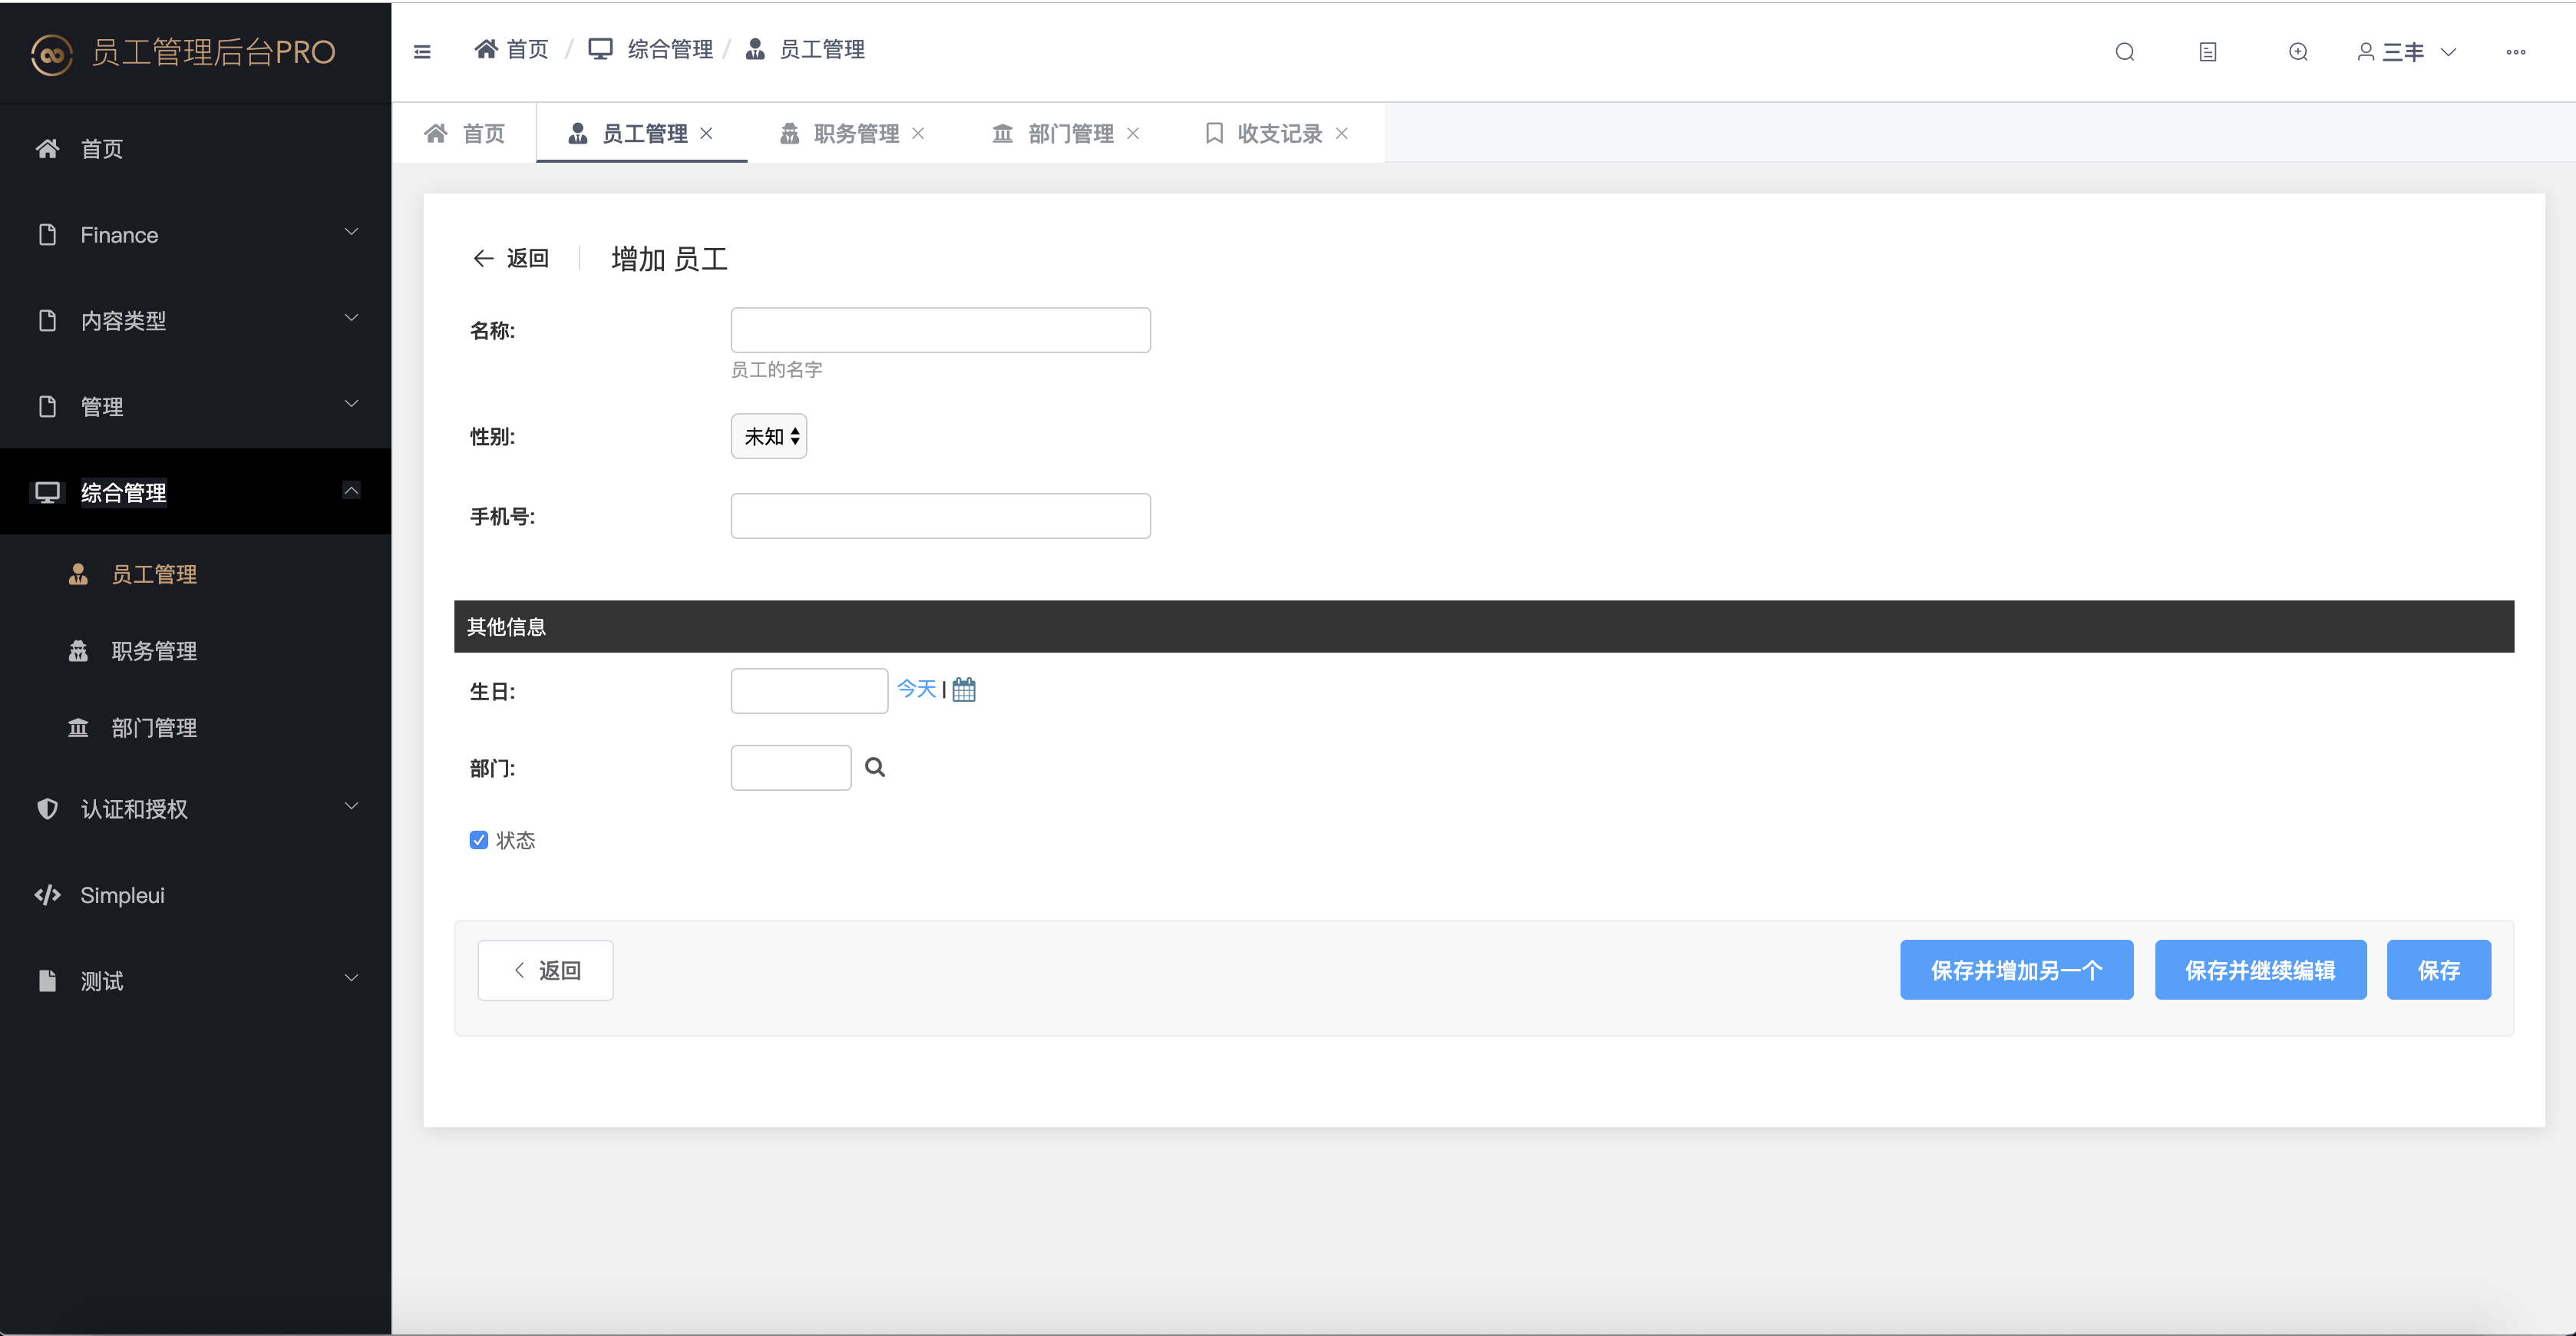Click the hamburger menu collapse icon
Image resolution: width=2576 pixels, height=1336 pixels.
click(x=422, y=51)
